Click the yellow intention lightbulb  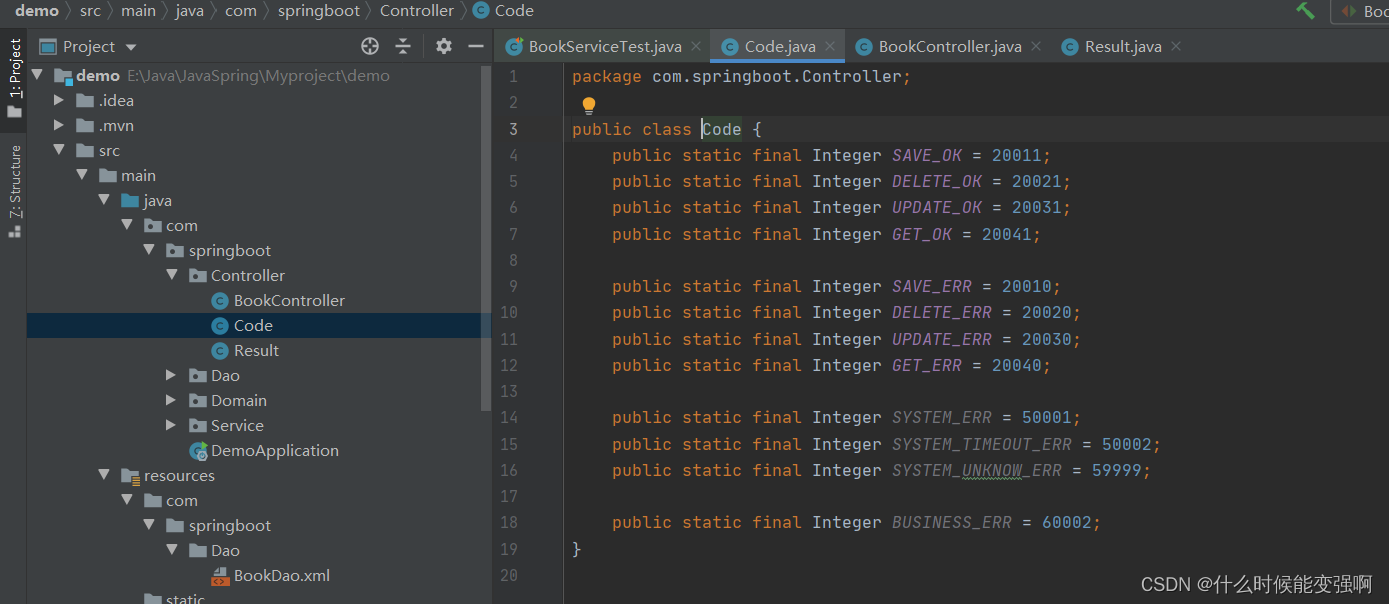tap(589, 105)
